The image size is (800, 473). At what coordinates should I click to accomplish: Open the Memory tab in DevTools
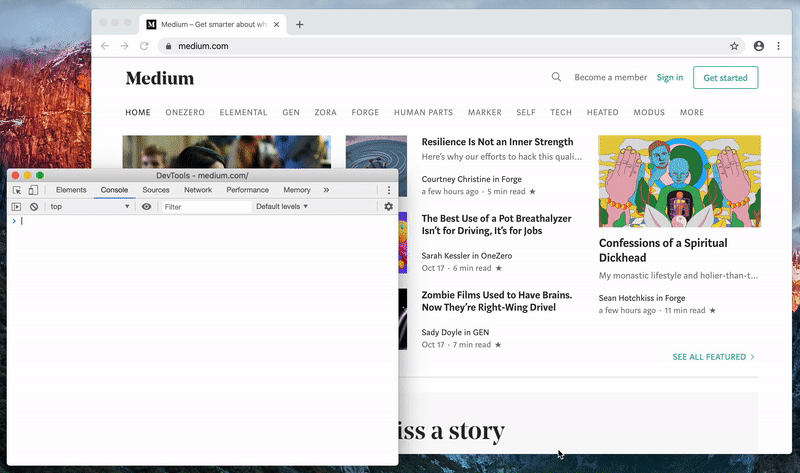(x=297, y=190)
